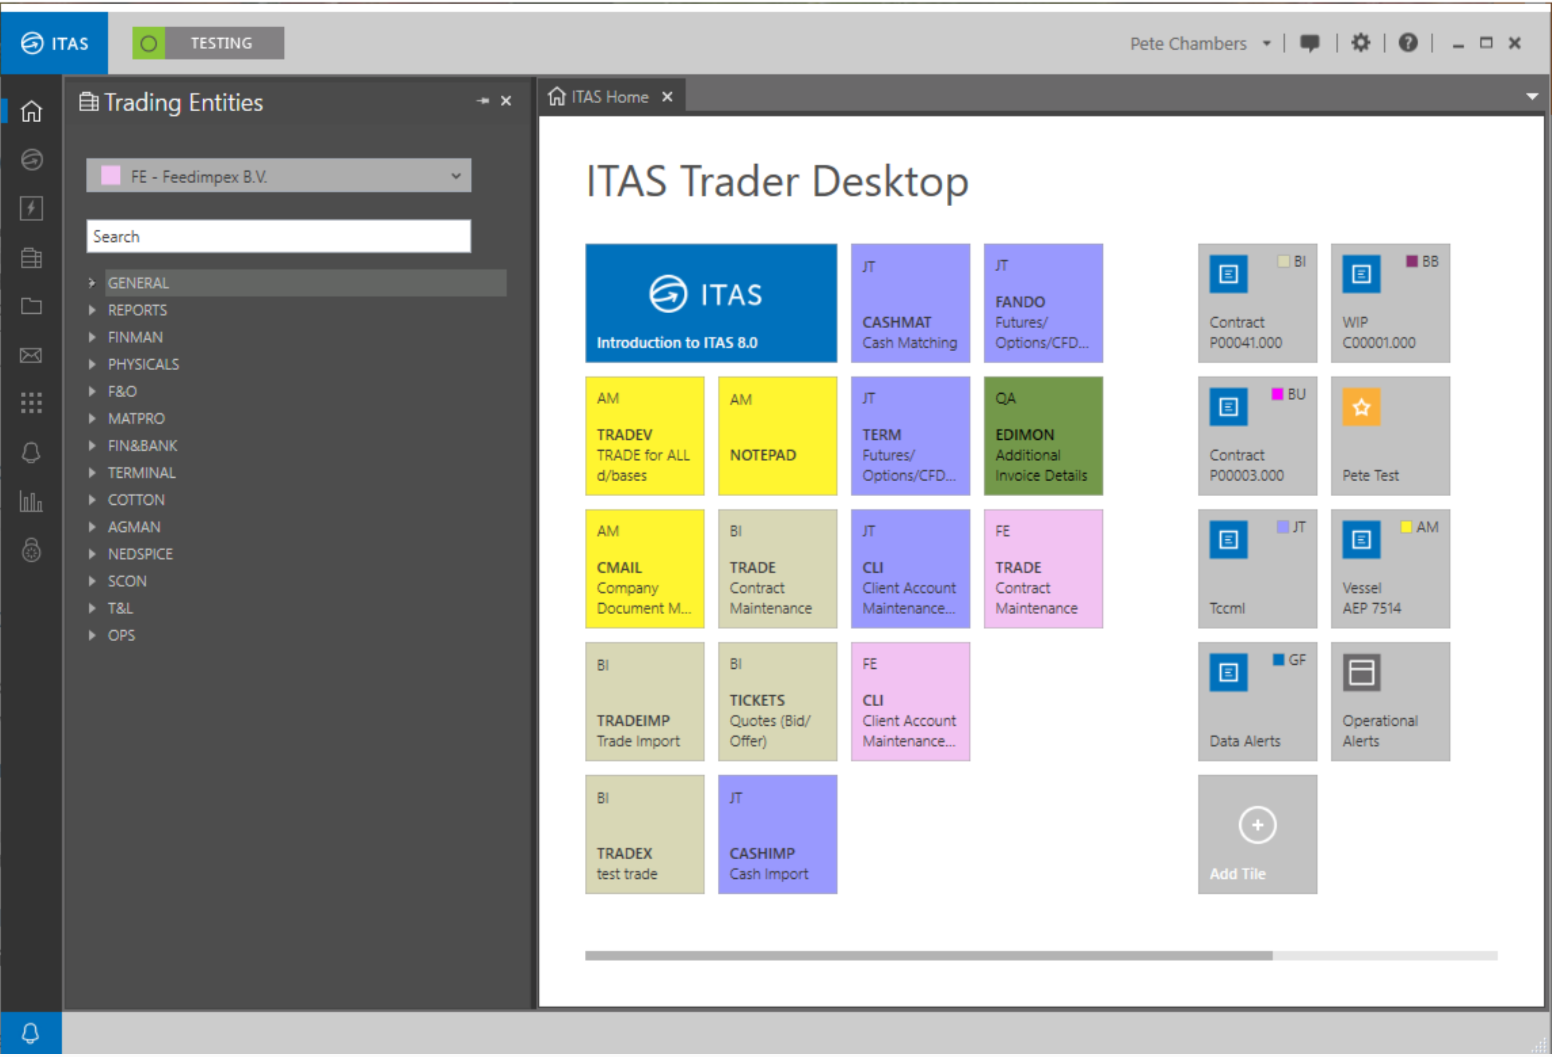Click the ITAS swirl sidebar icon
Image resolution: width=1552 pixels, height=1057 pixels.
(x=31, y=160)
